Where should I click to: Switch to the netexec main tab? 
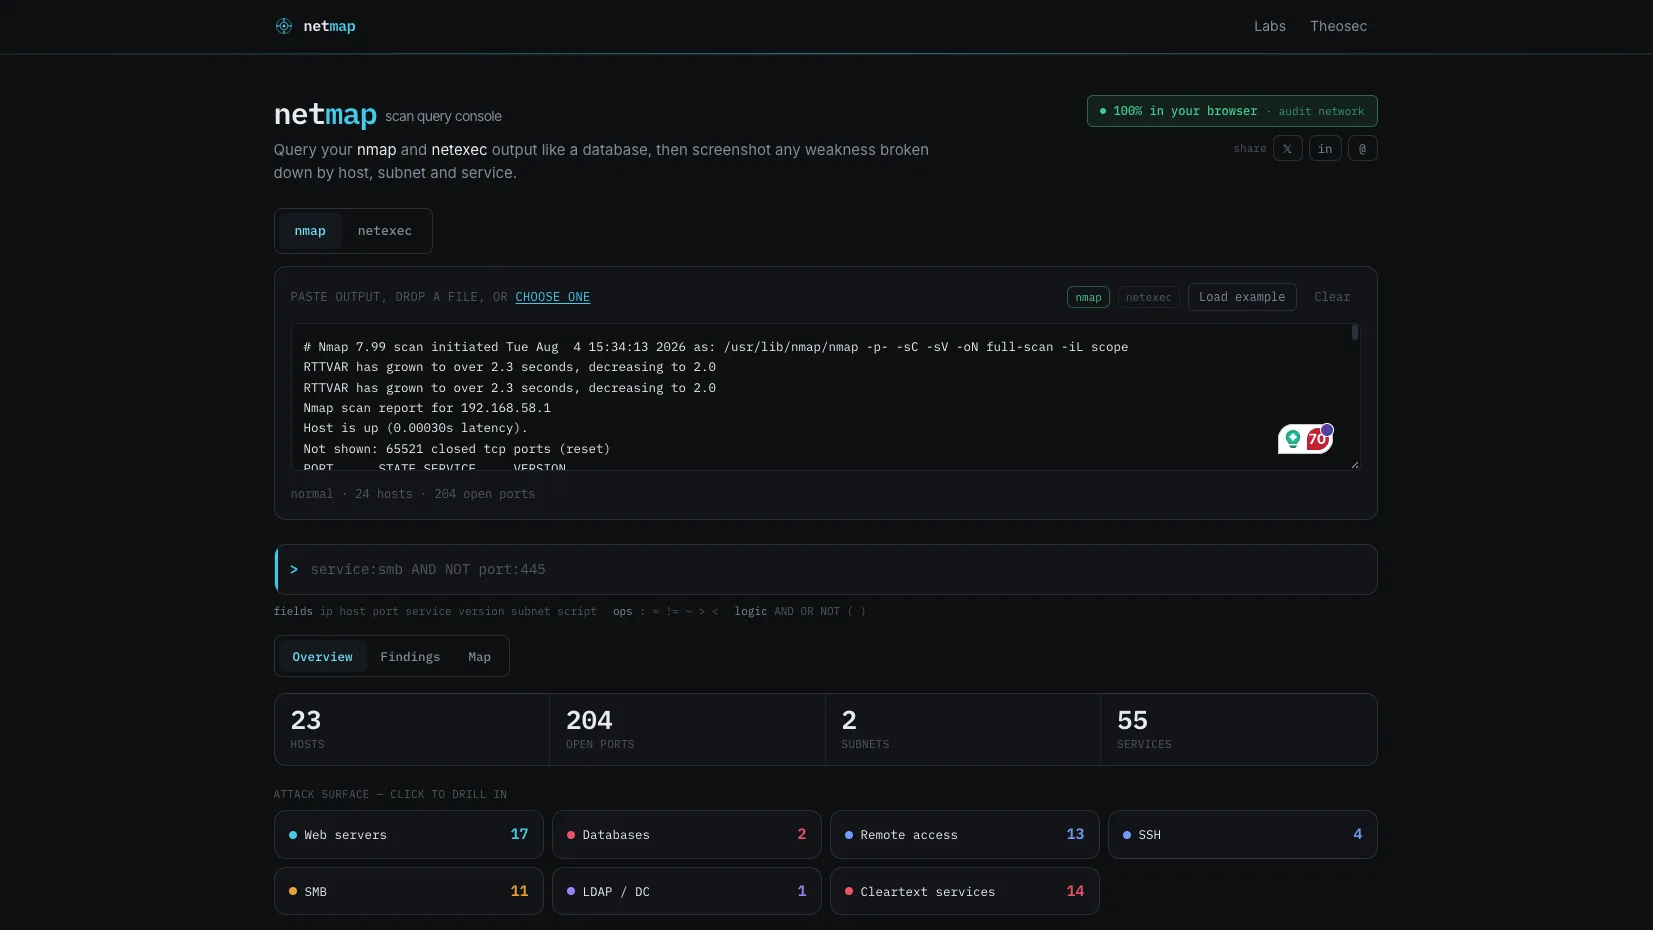(385, 231)
